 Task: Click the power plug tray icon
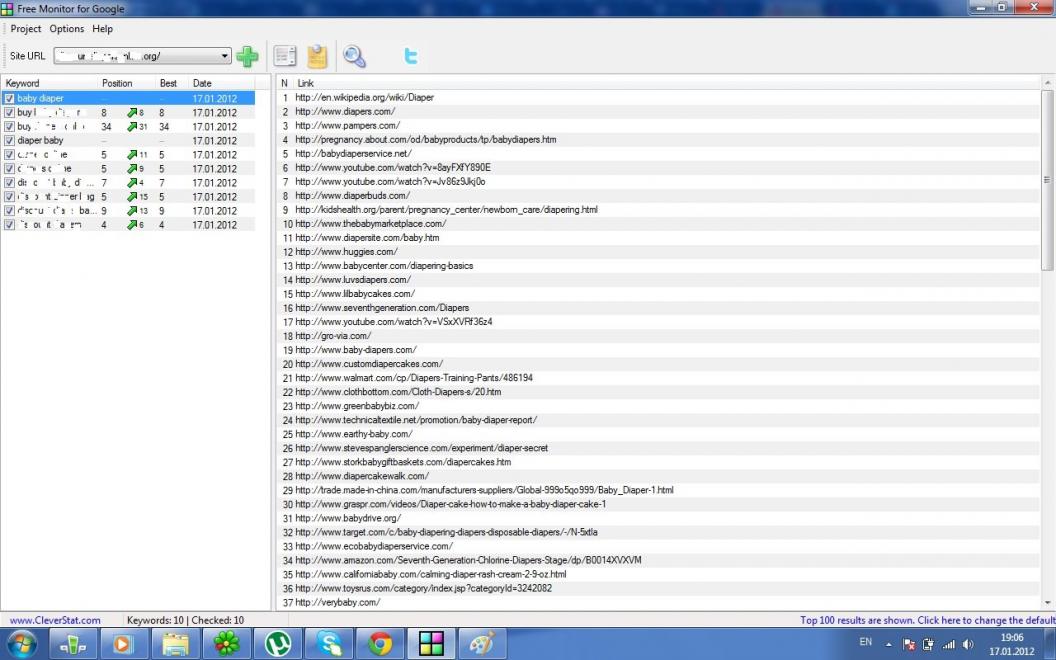click(928, 644)
